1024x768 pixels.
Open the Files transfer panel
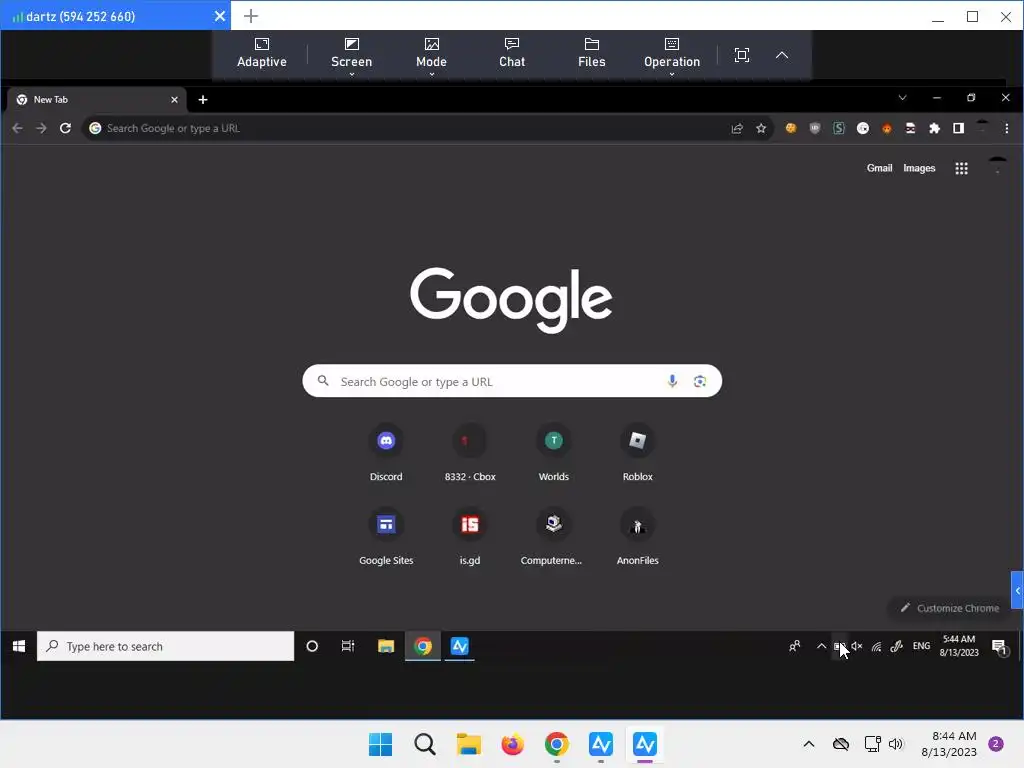pyautogui.click(x=591, y=54)
